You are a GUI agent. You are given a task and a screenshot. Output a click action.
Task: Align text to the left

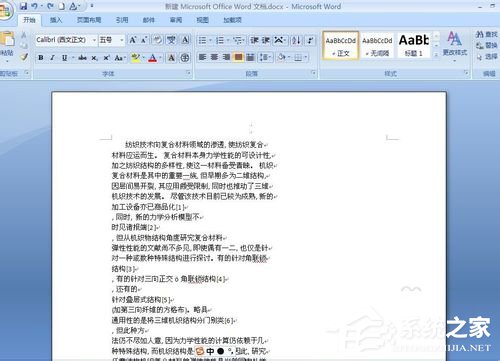(202, 57)
